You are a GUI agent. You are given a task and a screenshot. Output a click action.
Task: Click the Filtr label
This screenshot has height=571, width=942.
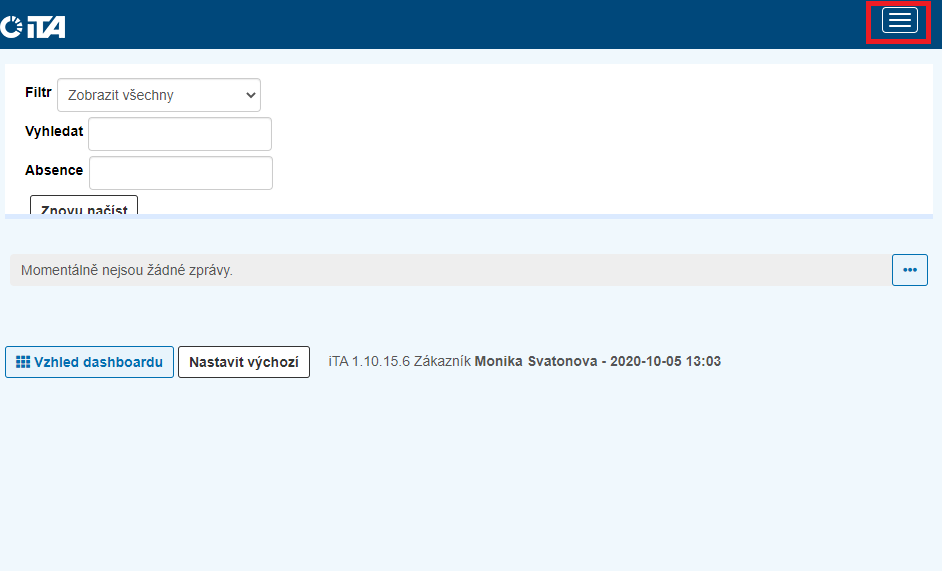[x=38, y=92]
